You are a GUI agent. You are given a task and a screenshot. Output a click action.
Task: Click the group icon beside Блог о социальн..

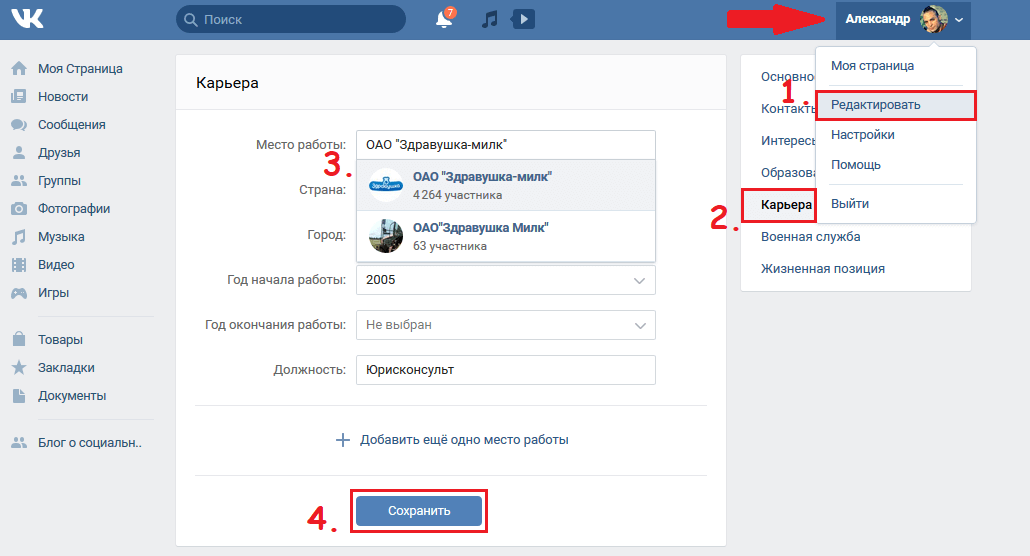click(19, 443)
